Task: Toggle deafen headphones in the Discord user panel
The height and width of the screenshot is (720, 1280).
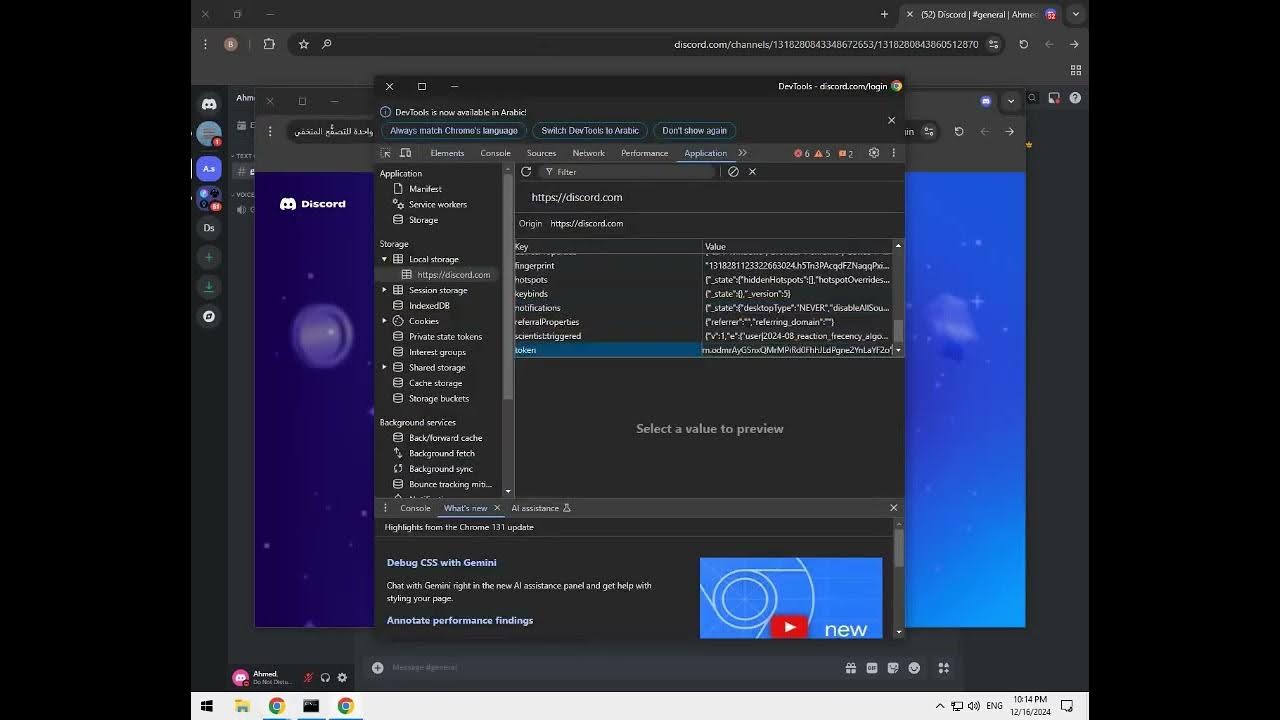Action: point(325,678)
